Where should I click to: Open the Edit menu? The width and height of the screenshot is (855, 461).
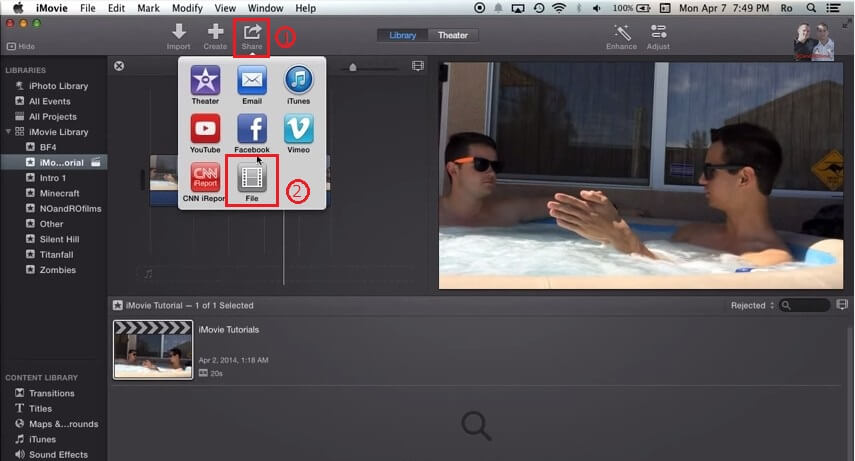(x=116, y=8)
